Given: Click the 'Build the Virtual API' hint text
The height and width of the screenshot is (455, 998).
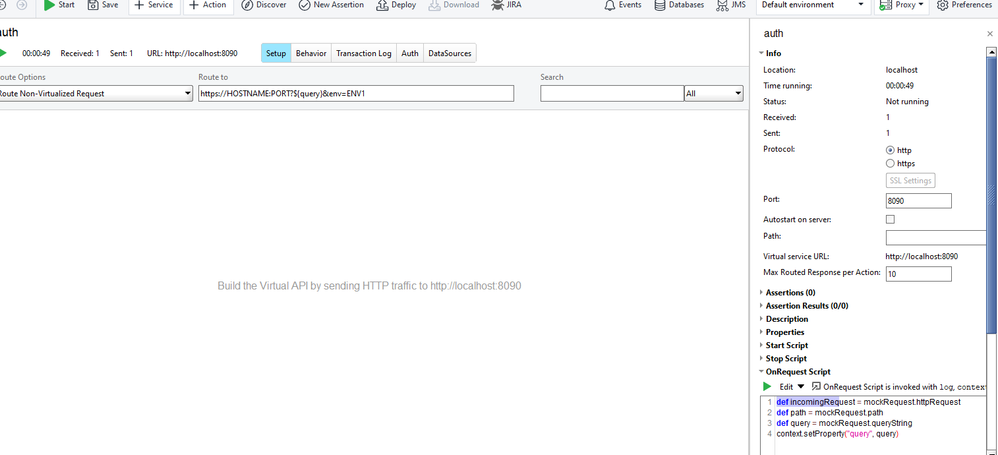Looking at the screenshot, I should pyautogui.click(x=369, y=286).
